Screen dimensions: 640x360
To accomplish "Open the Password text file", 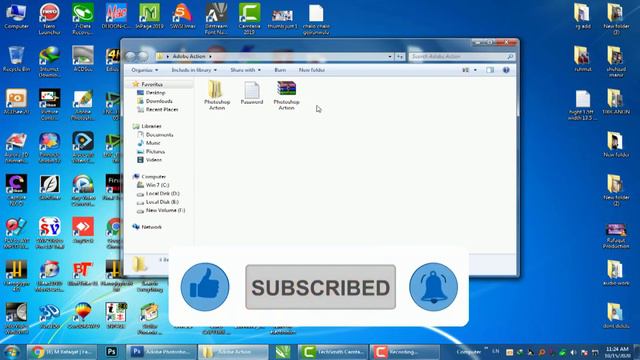I will coord(251,93).
